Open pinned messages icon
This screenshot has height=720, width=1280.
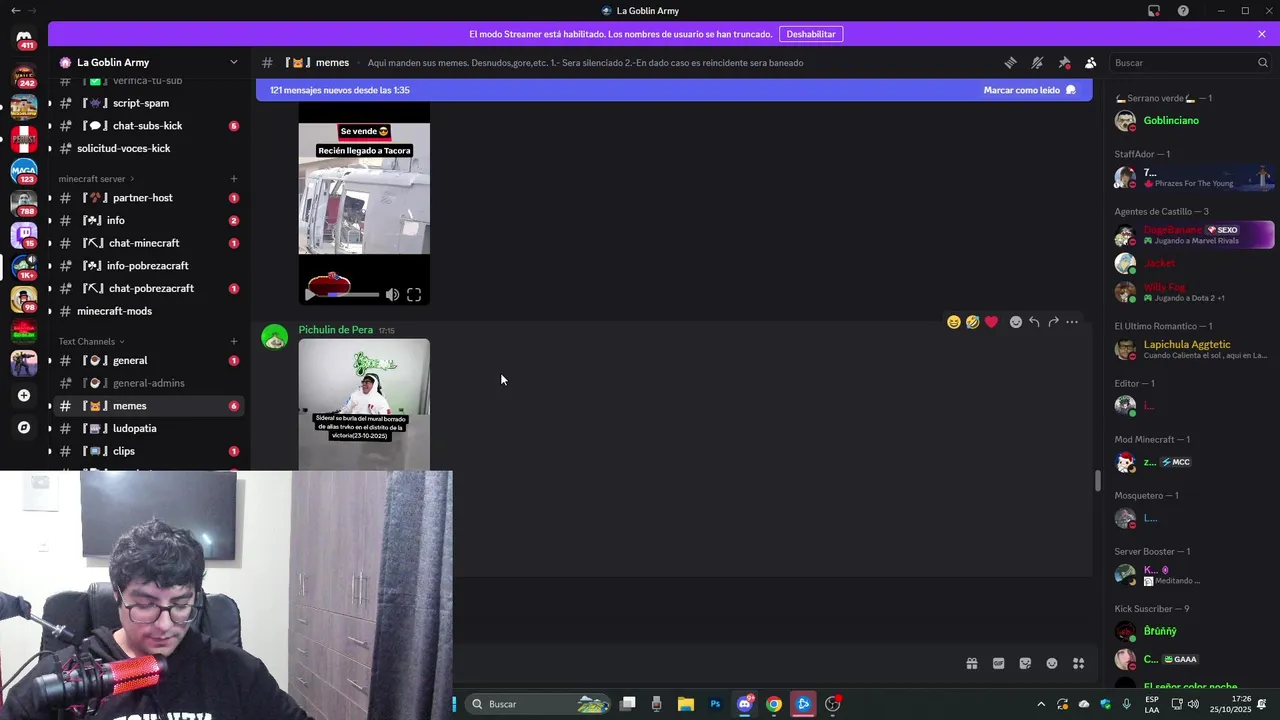pyautogui.click(x=1064, y=62)
